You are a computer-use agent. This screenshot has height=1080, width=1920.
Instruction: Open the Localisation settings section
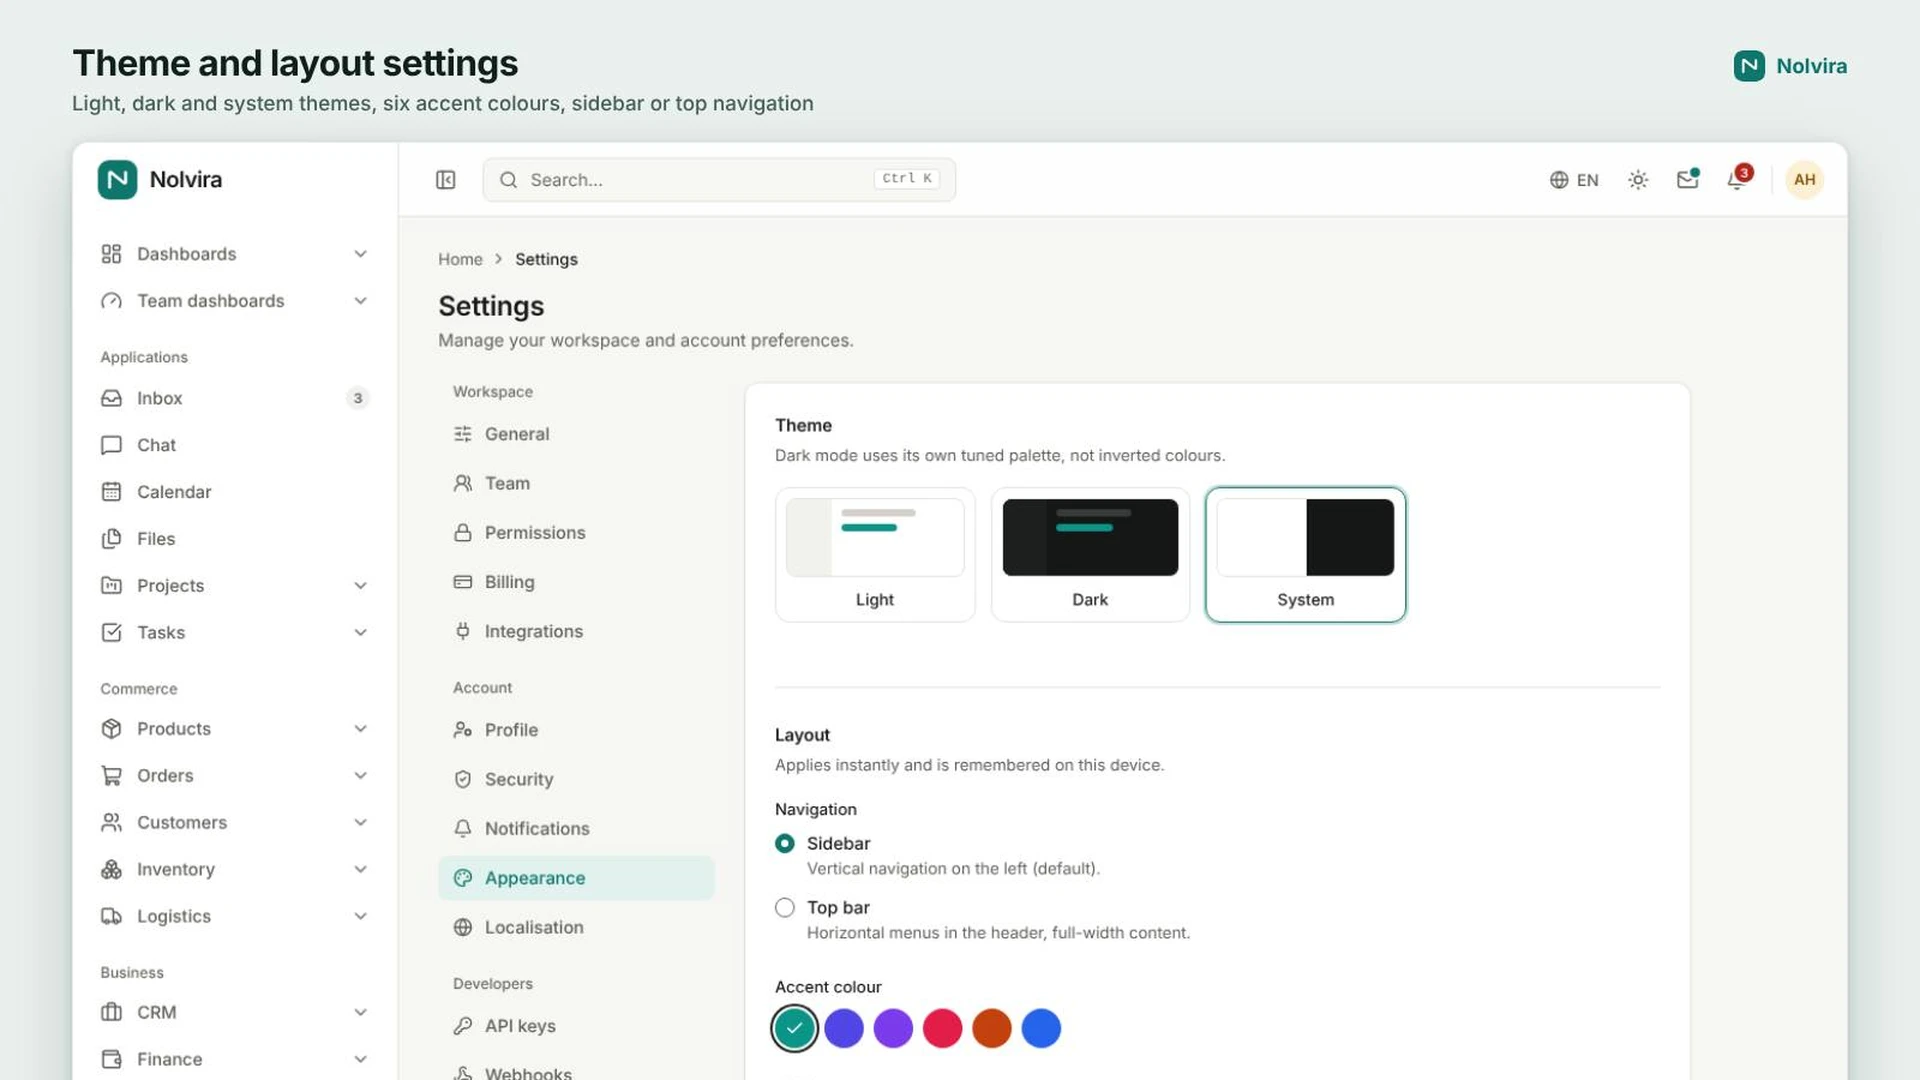click(x=576, y=927)
